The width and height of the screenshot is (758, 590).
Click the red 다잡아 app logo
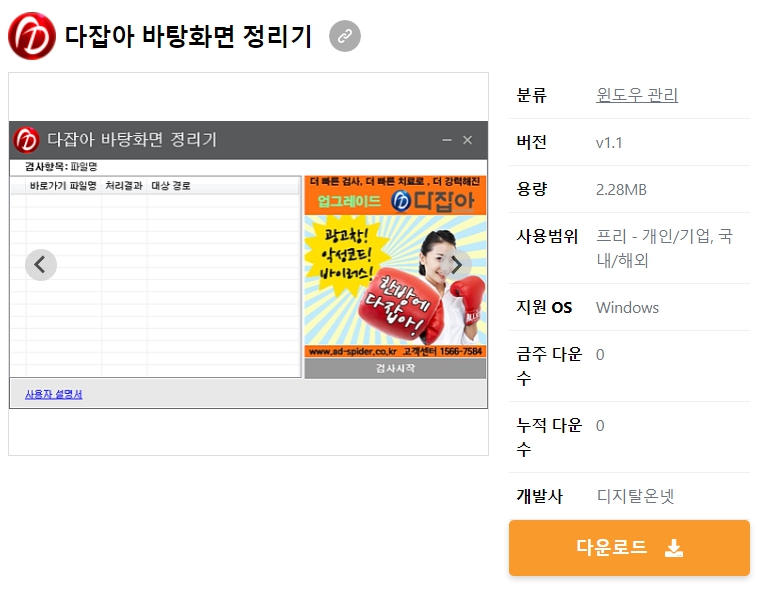[32, 36]
